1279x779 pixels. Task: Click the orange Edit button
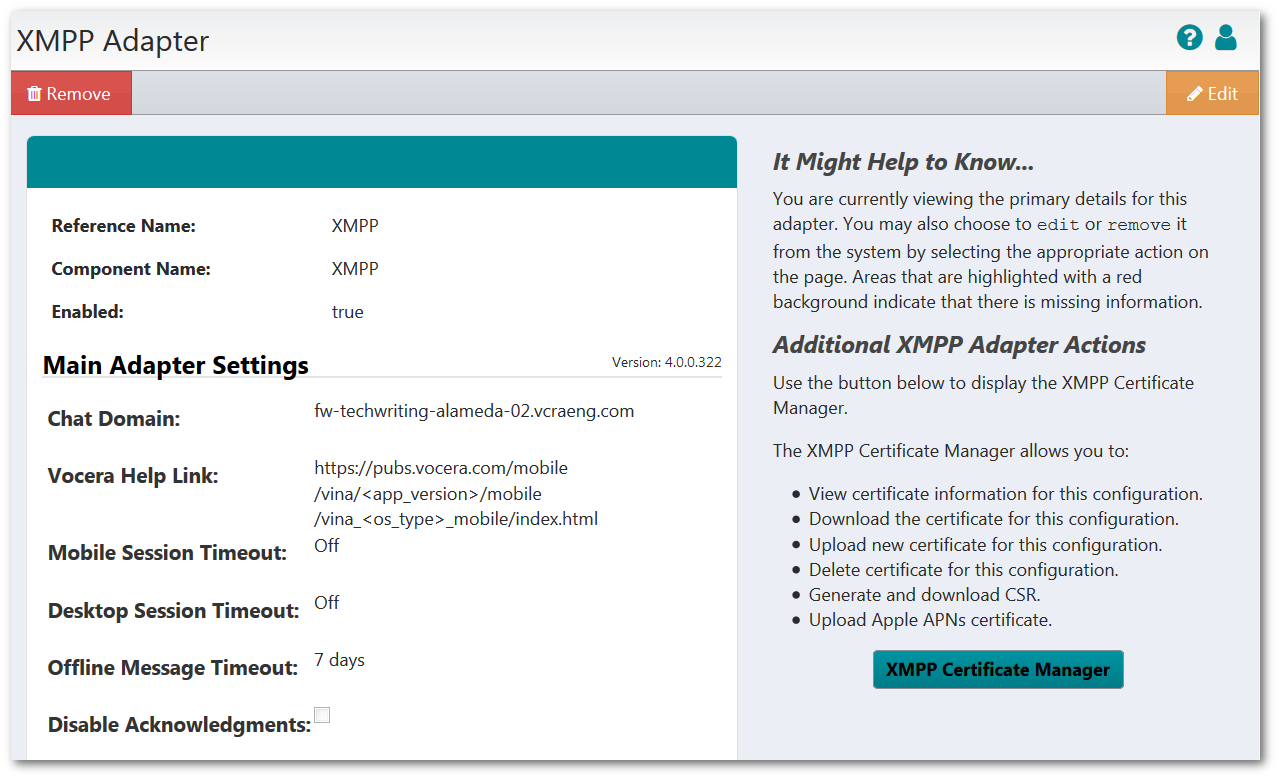click(1212, 93)
